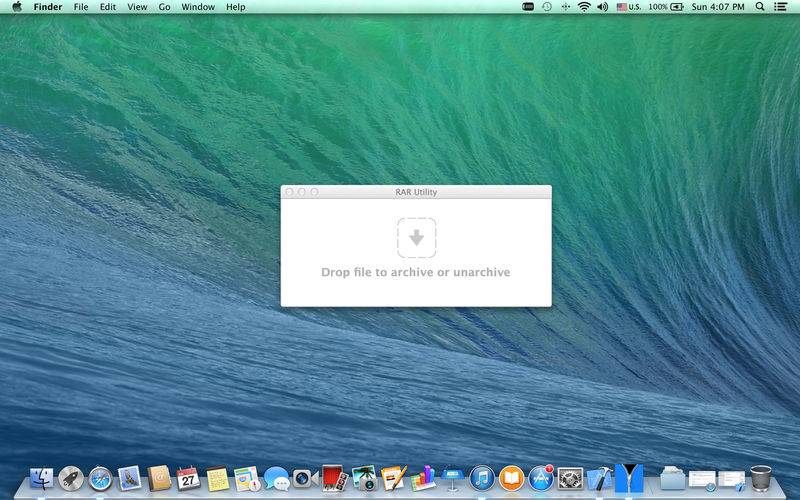Open Photo Booth icon in the Dock

click(x=334, y=478)
